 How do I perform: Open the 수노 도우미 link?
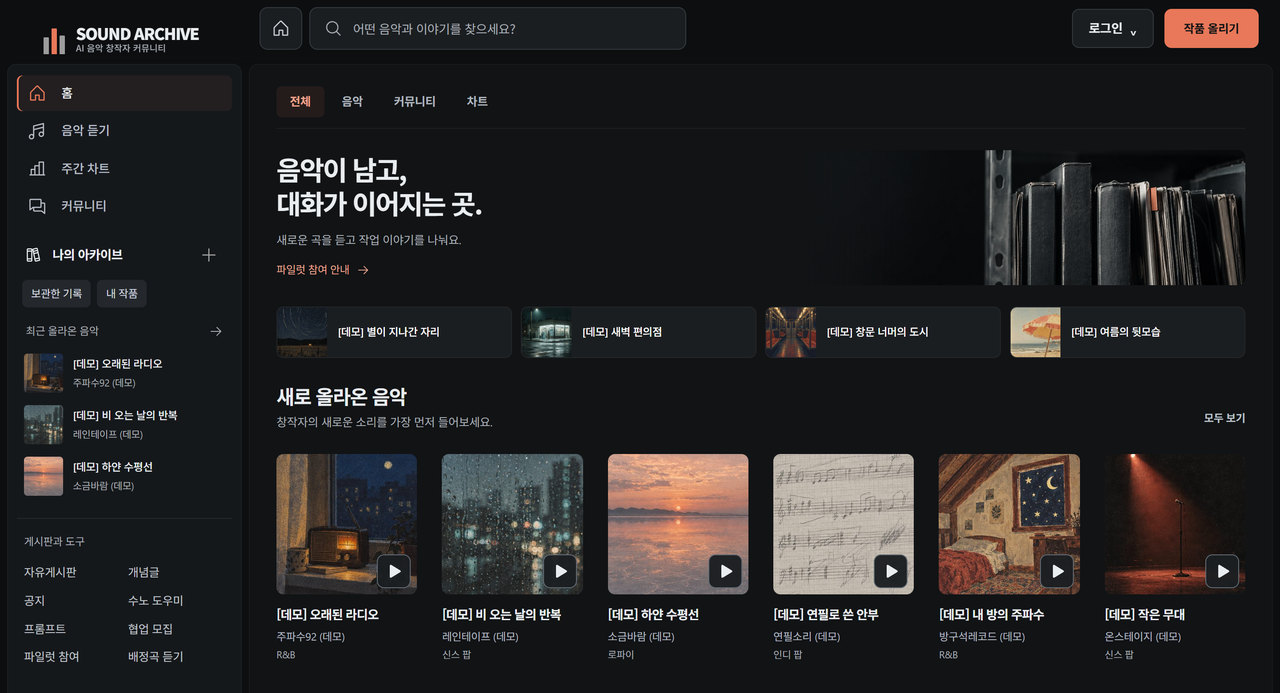pyautogui.click(x=155, y=601)
